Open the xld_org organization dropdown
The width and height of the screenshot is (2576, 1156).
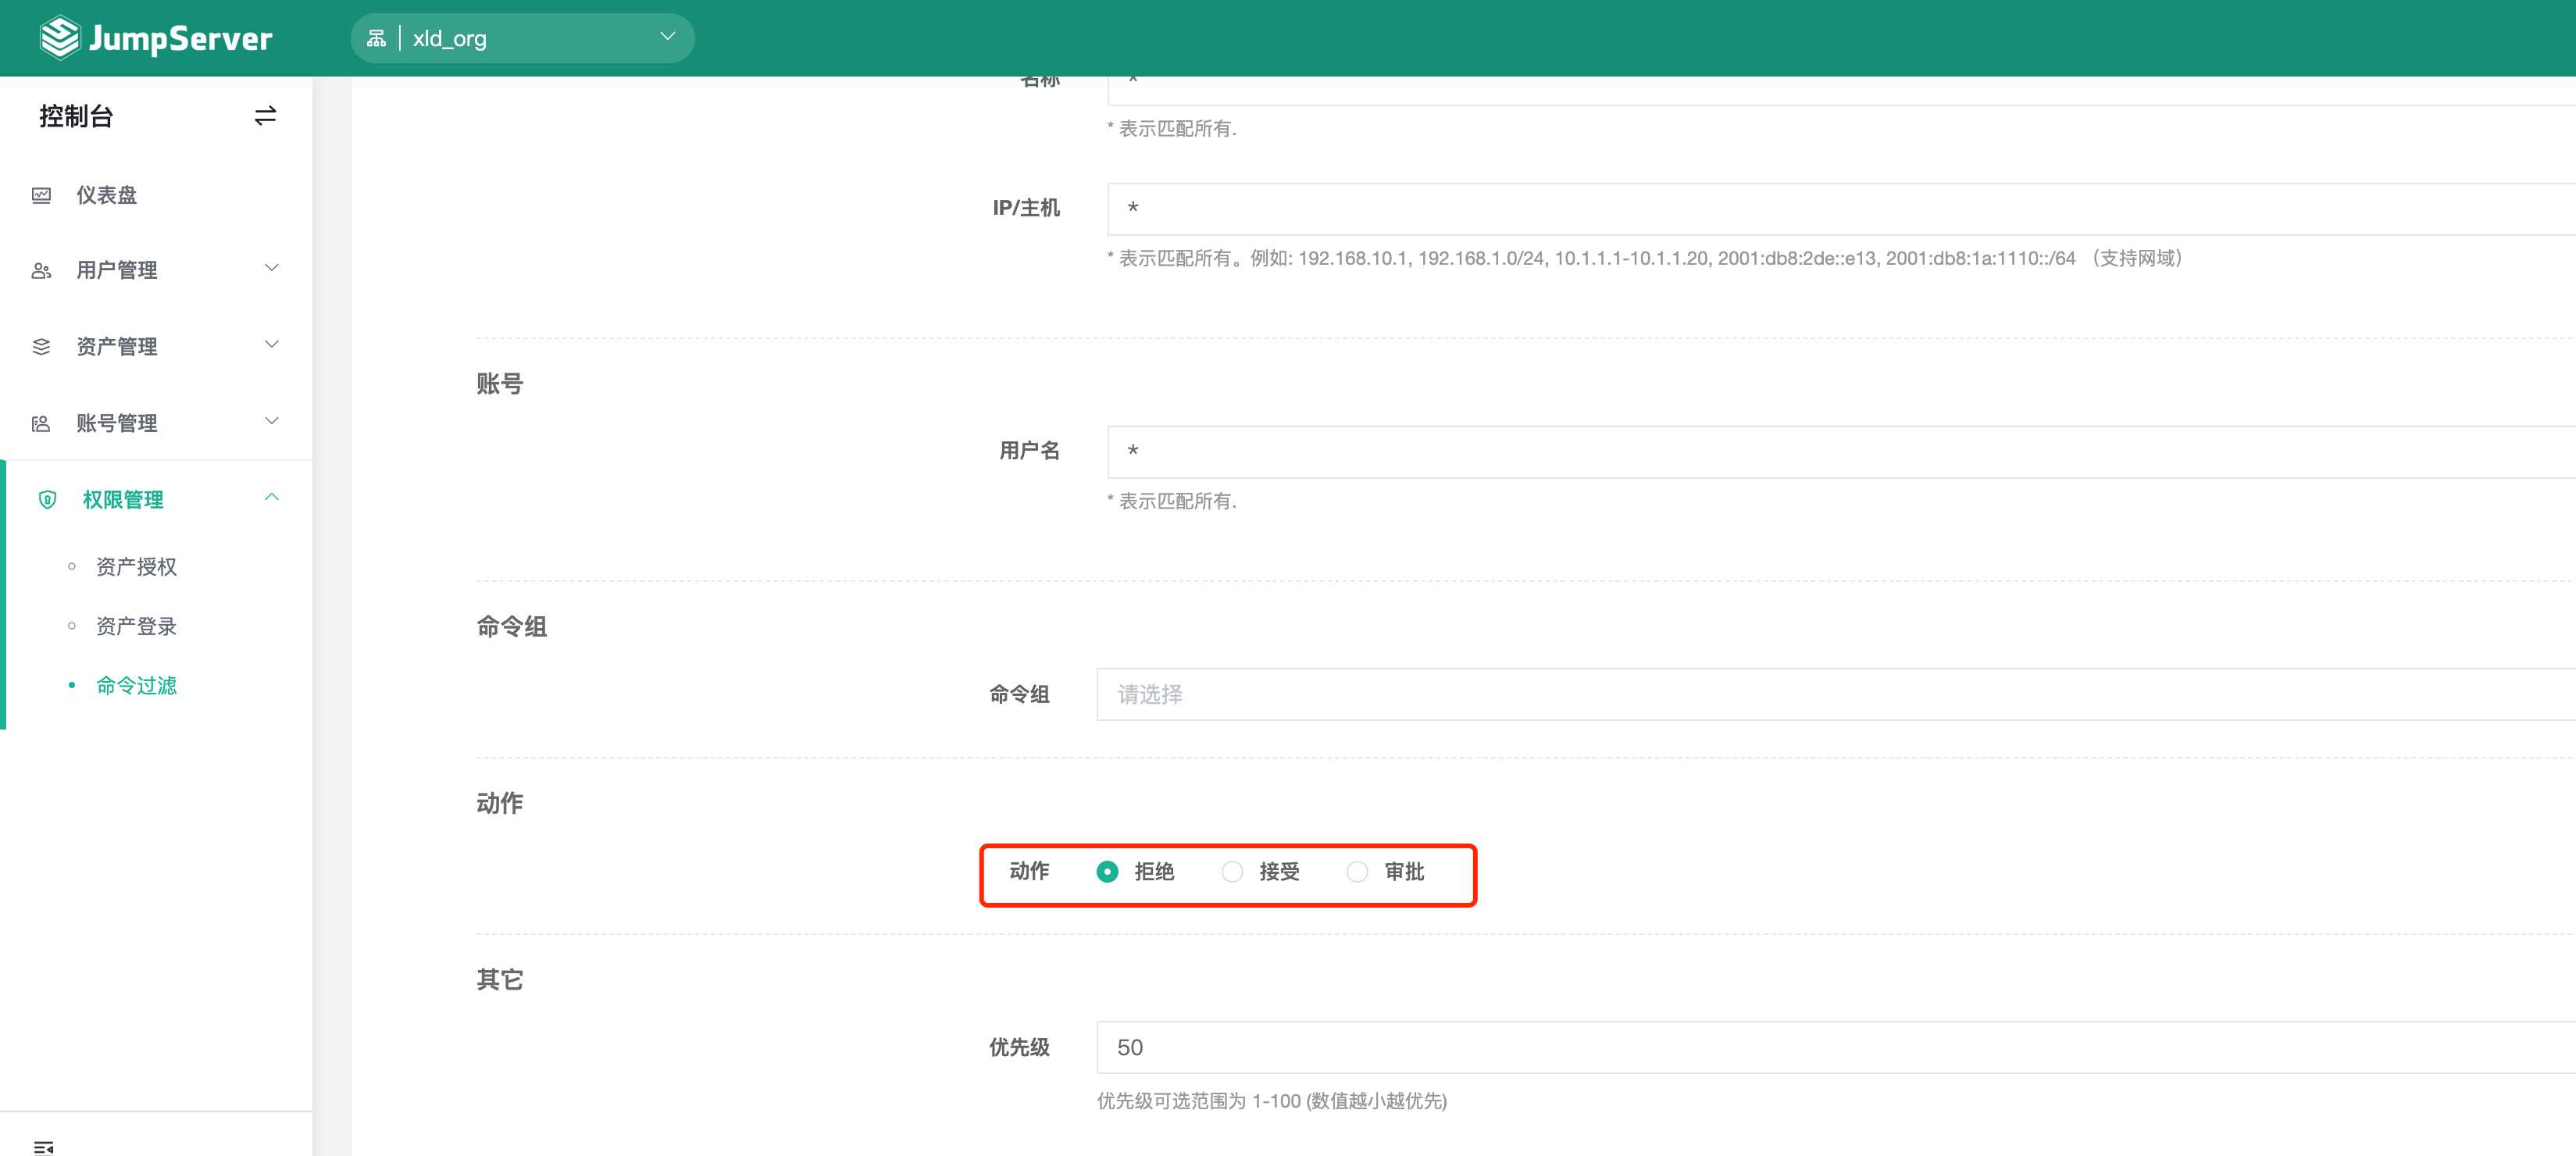tap(667, 37)
